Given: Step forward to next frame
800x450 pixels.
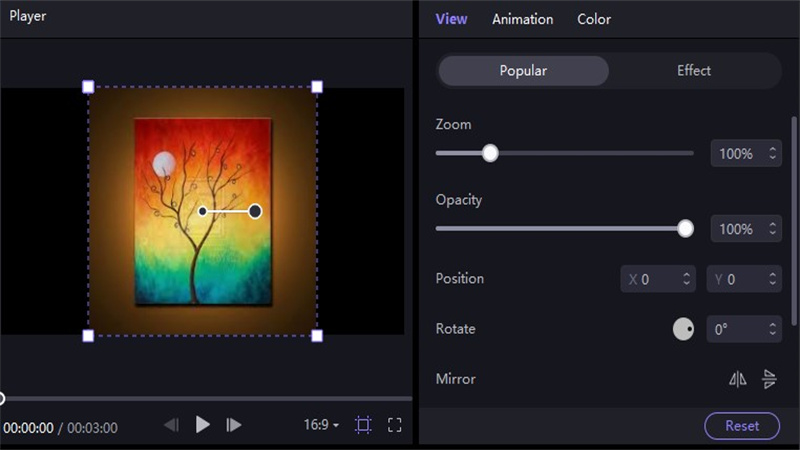Looking at the screenshot, I should (x=234, y=425).
